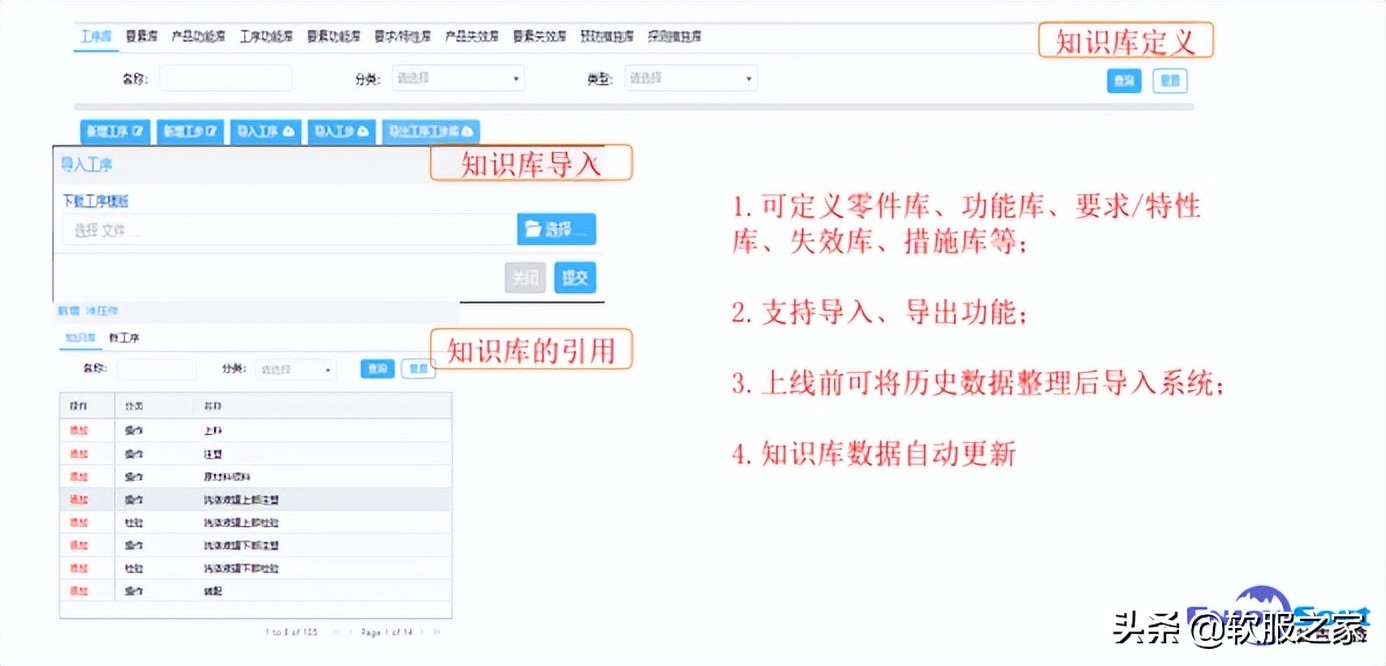Open the 分类 dropdown in the top filter bar

tap(458, 78)
